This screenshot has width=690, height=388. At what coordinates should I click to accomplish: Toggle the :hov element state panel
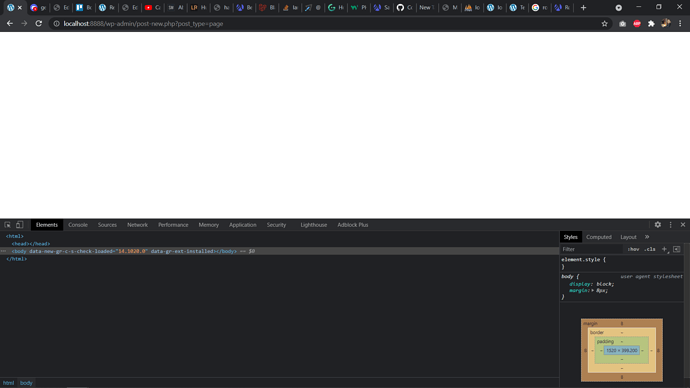[x=634, y=249]
